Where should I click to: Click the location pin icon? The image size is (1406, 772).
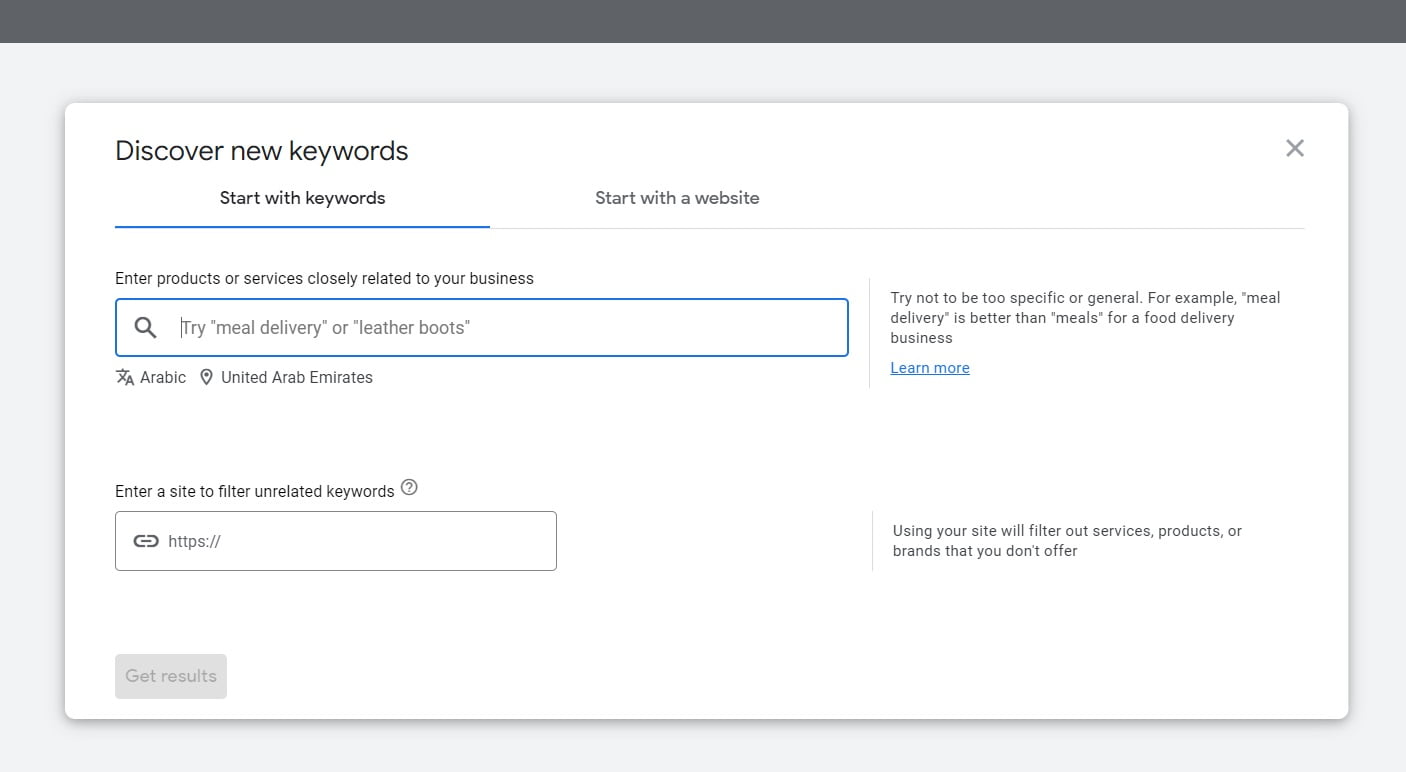pos(206,377)
